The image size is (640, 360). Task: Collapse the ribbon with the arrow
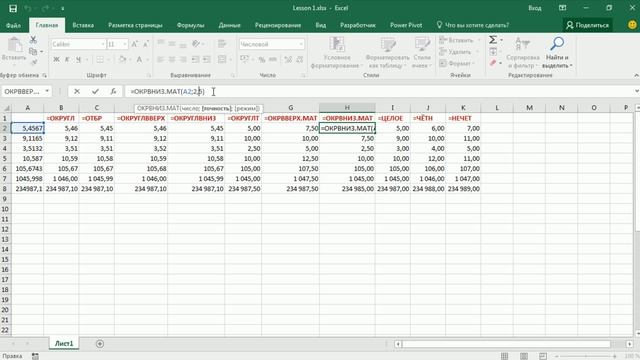click(636, 76)
